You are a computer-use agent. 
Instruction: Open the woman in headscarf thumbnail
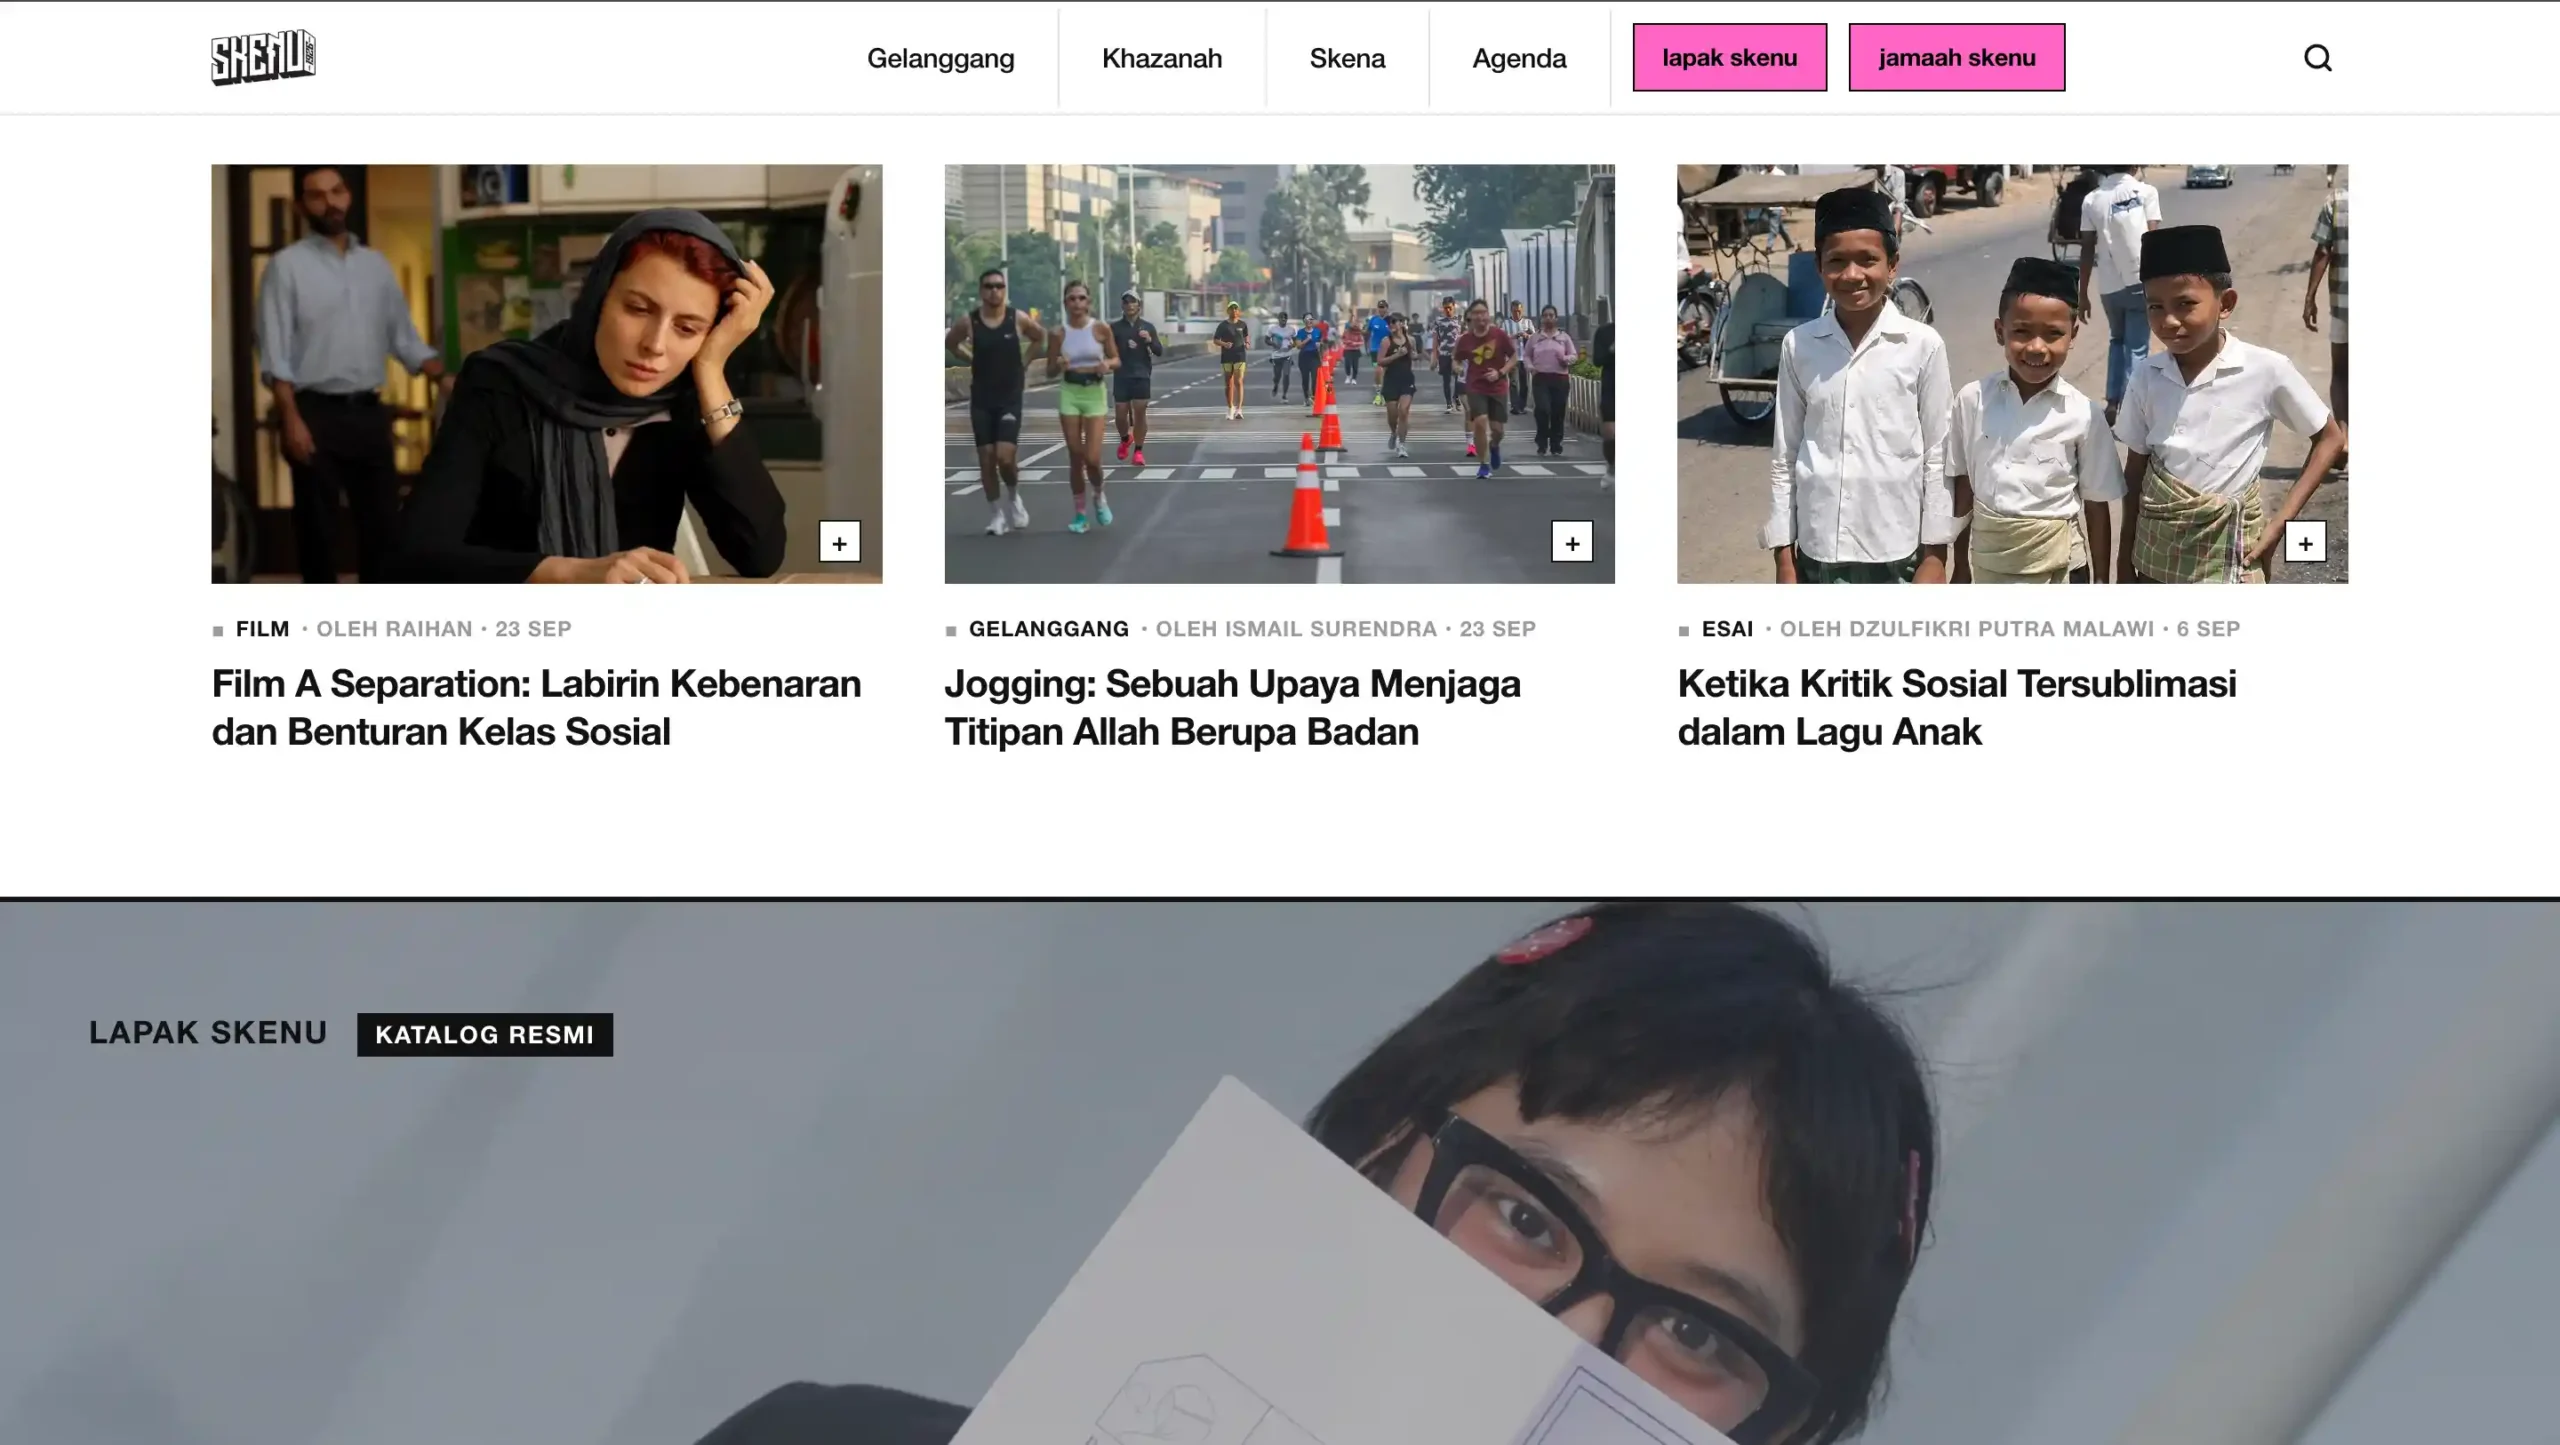pos(546,373)
